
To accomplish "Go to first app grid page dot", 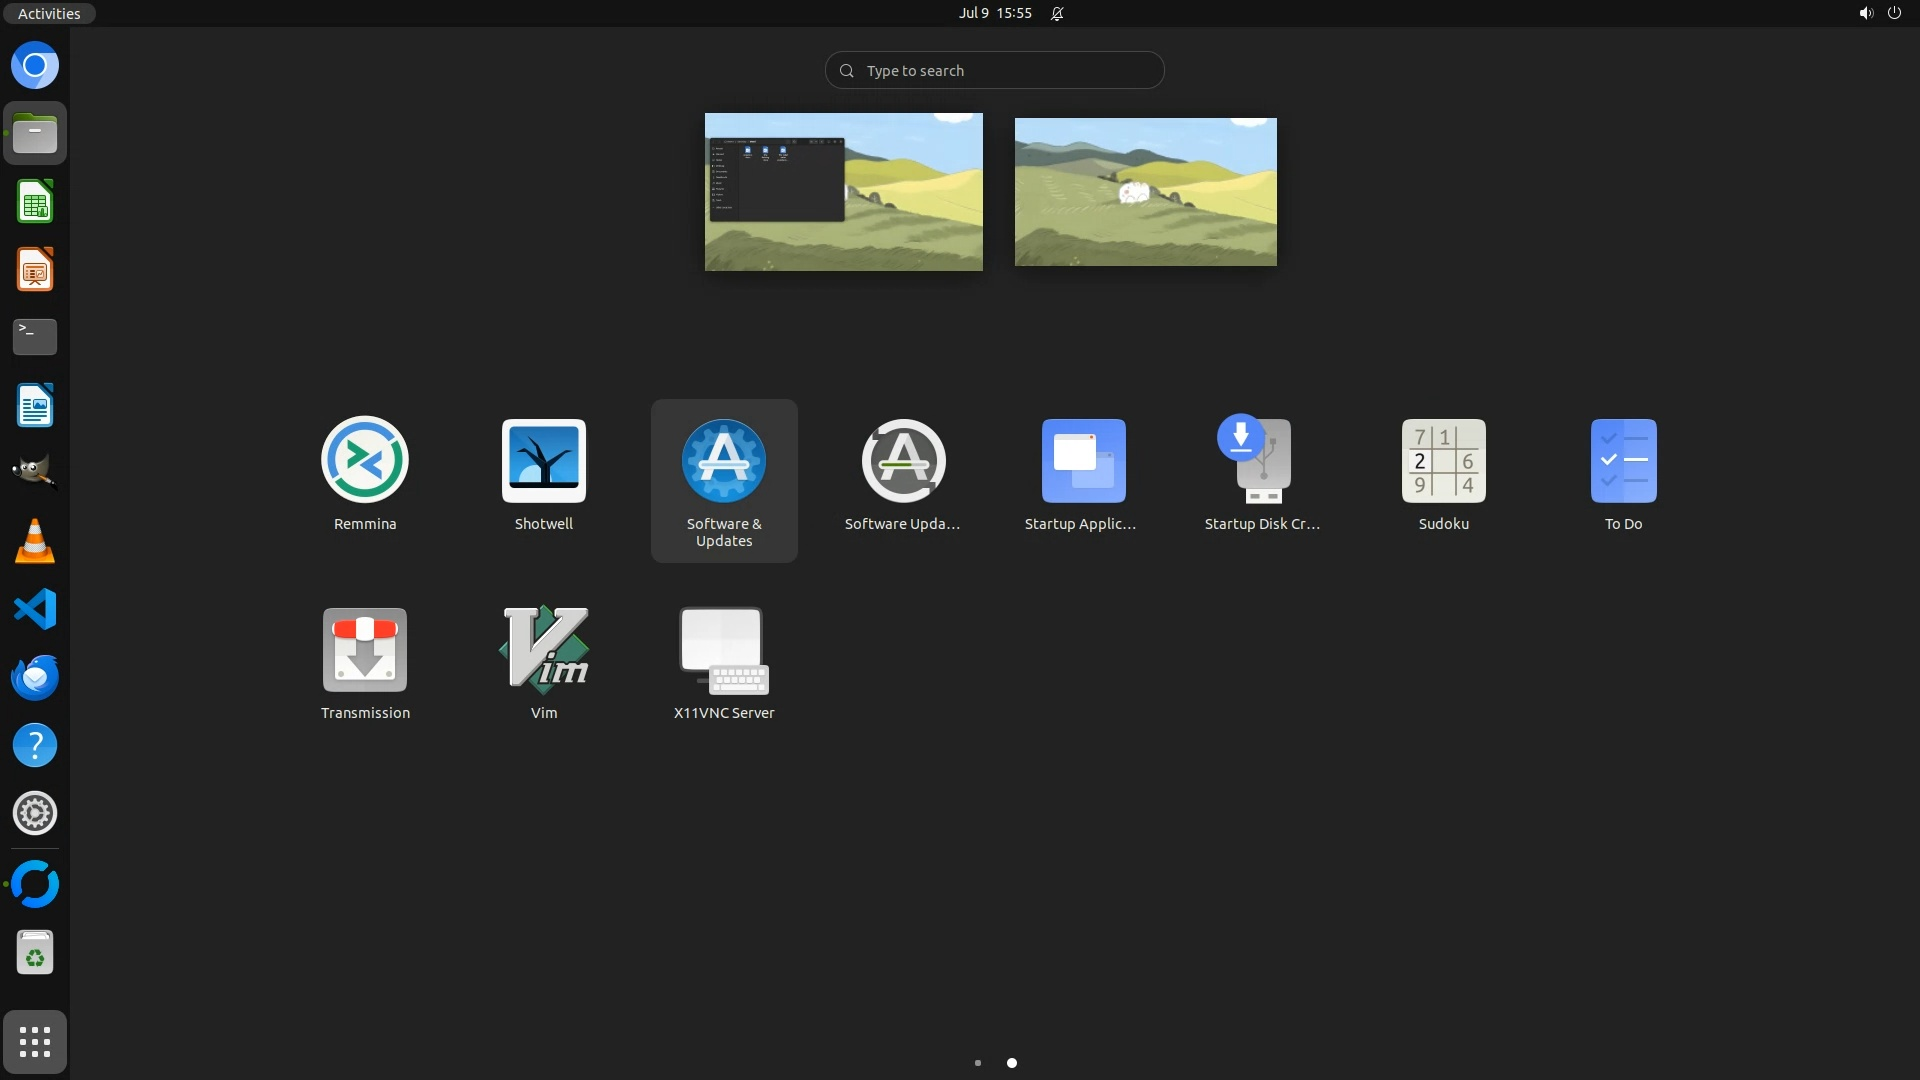I will click(x=978, y=1063).
